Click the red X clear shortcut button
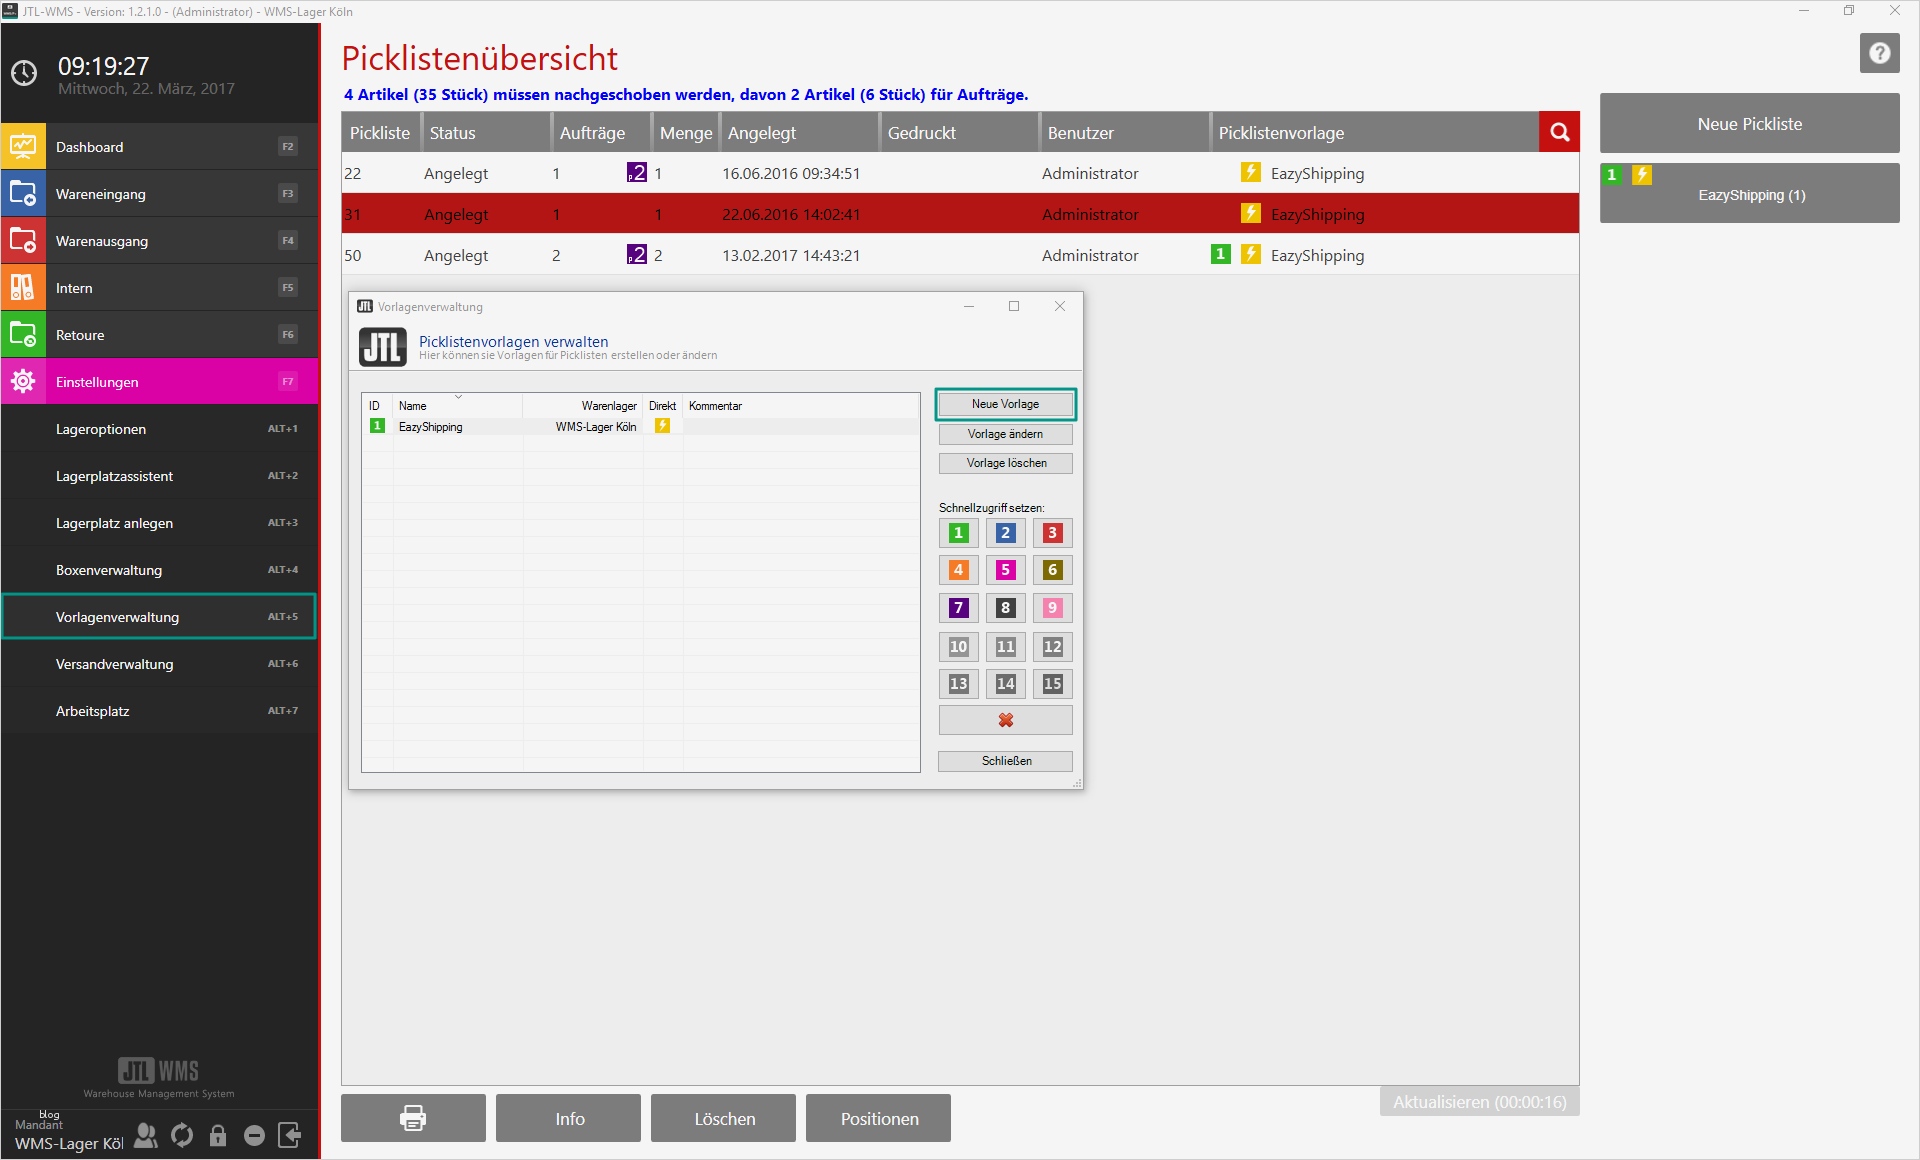1920x1160 pixels. 1005,720
